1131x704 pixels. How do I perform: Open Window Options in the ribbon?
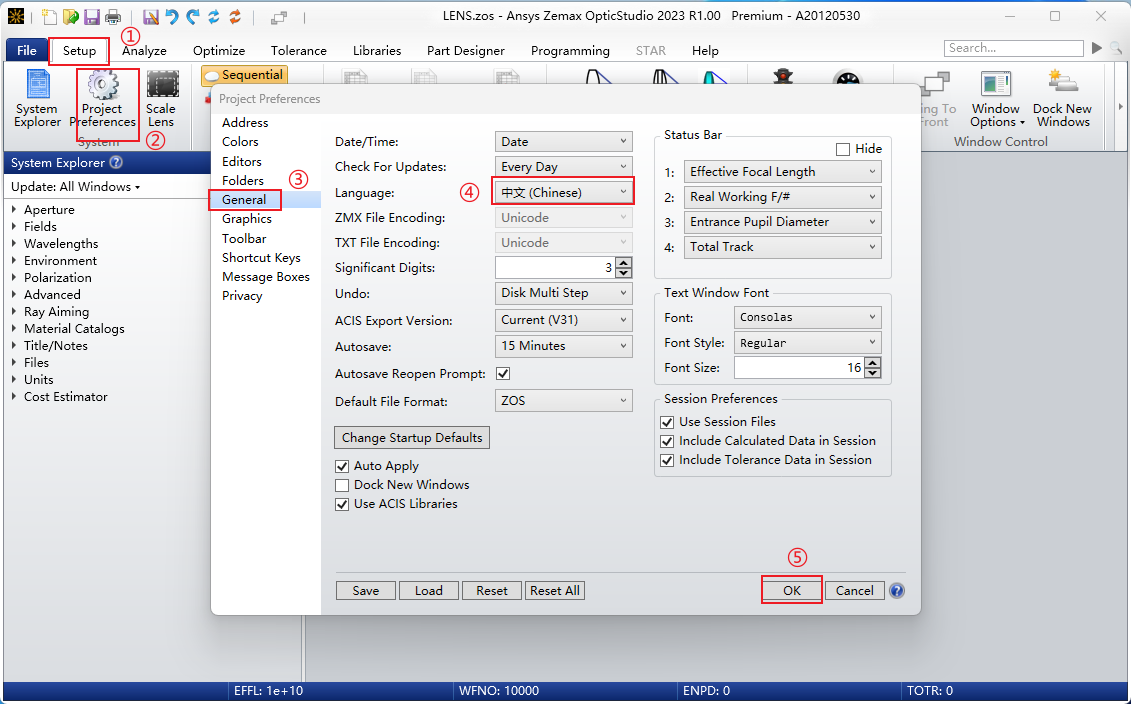[x=996, y=99]
